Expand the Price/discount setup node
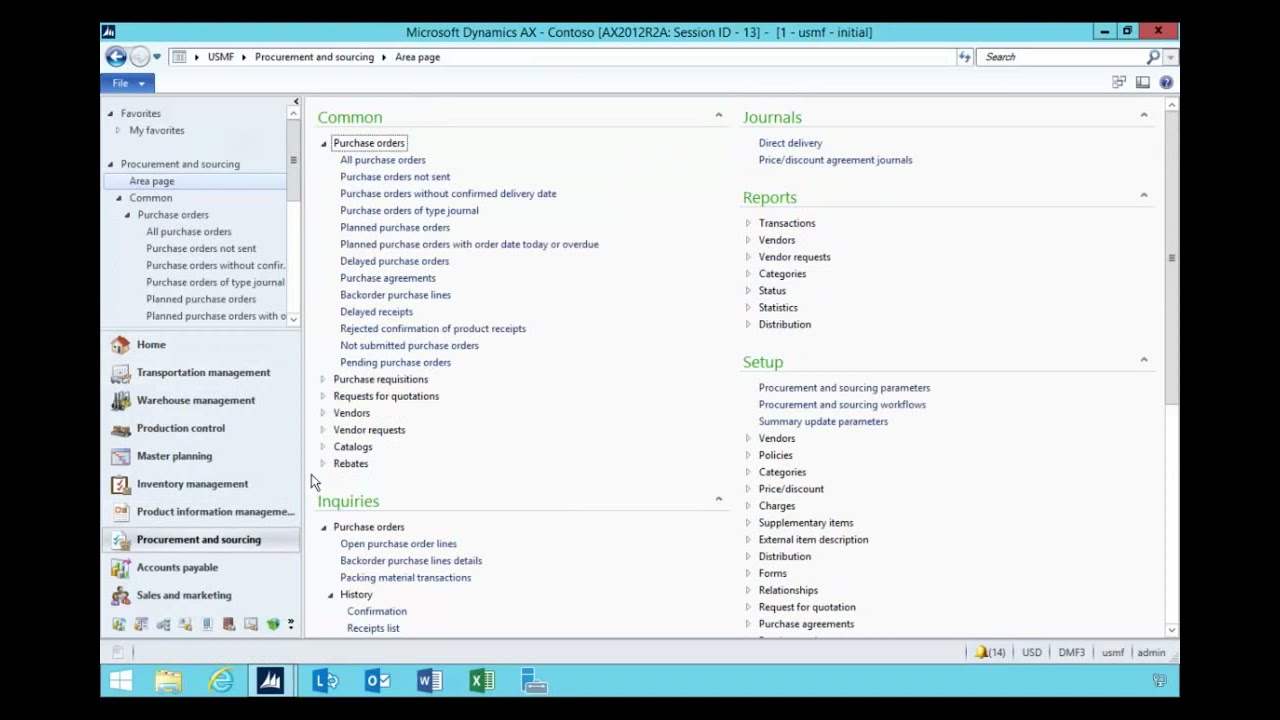The width and height of the screenshot is (1280, 720). click(748, 490)
